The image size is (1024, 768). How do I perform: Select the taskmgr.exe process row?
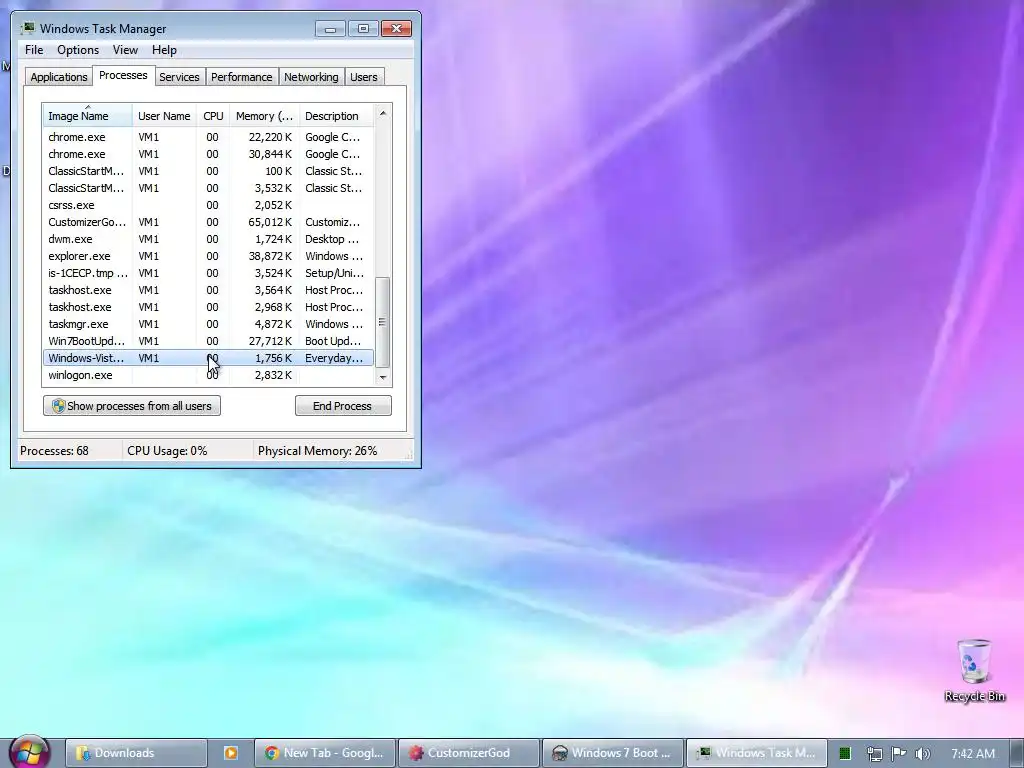[x=208, y=324]
